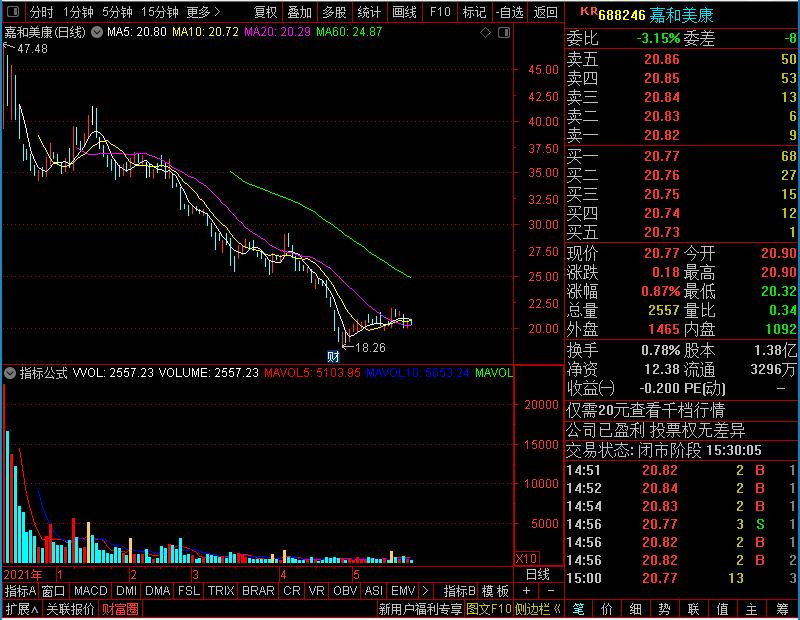The height and width of the screenshot is (620, 800).
Task: Toggle the panel icon right of the diamond
Action: coord(504,33)
